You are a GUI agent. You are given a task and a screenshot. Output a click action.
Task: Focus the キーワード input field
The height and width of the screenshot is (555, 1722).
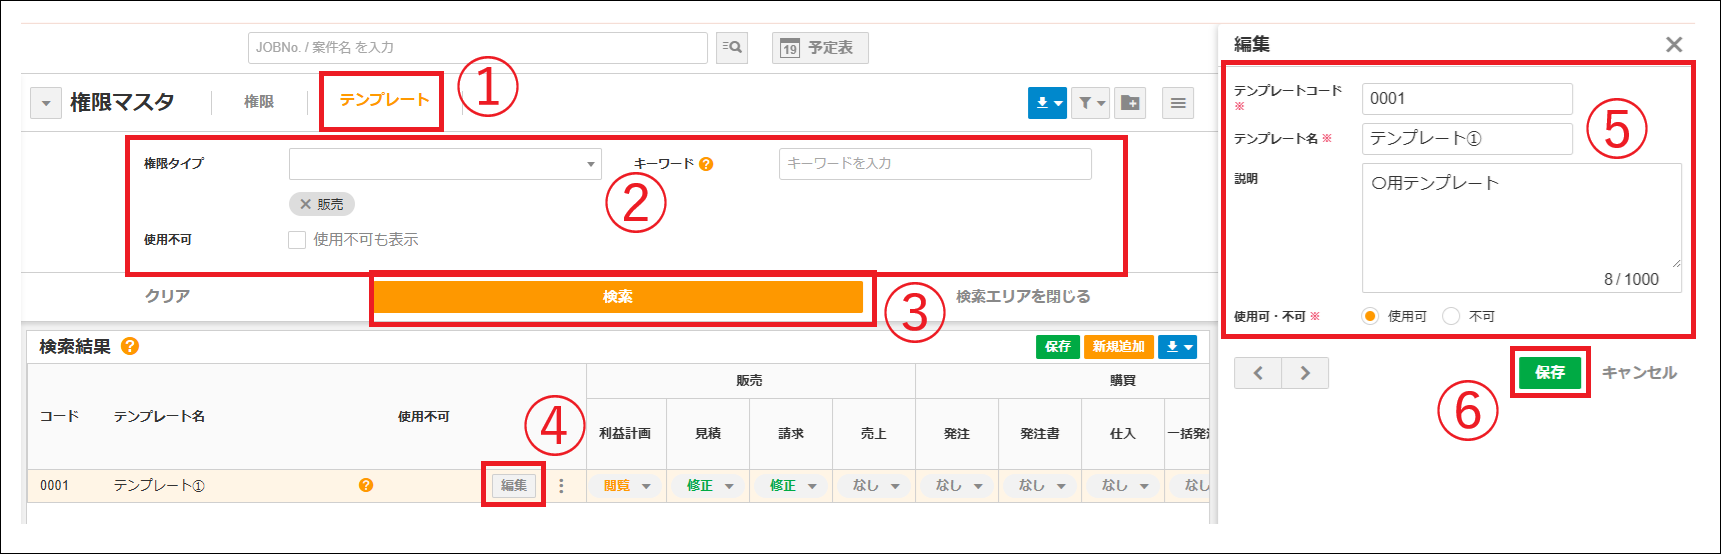point(935,164)
